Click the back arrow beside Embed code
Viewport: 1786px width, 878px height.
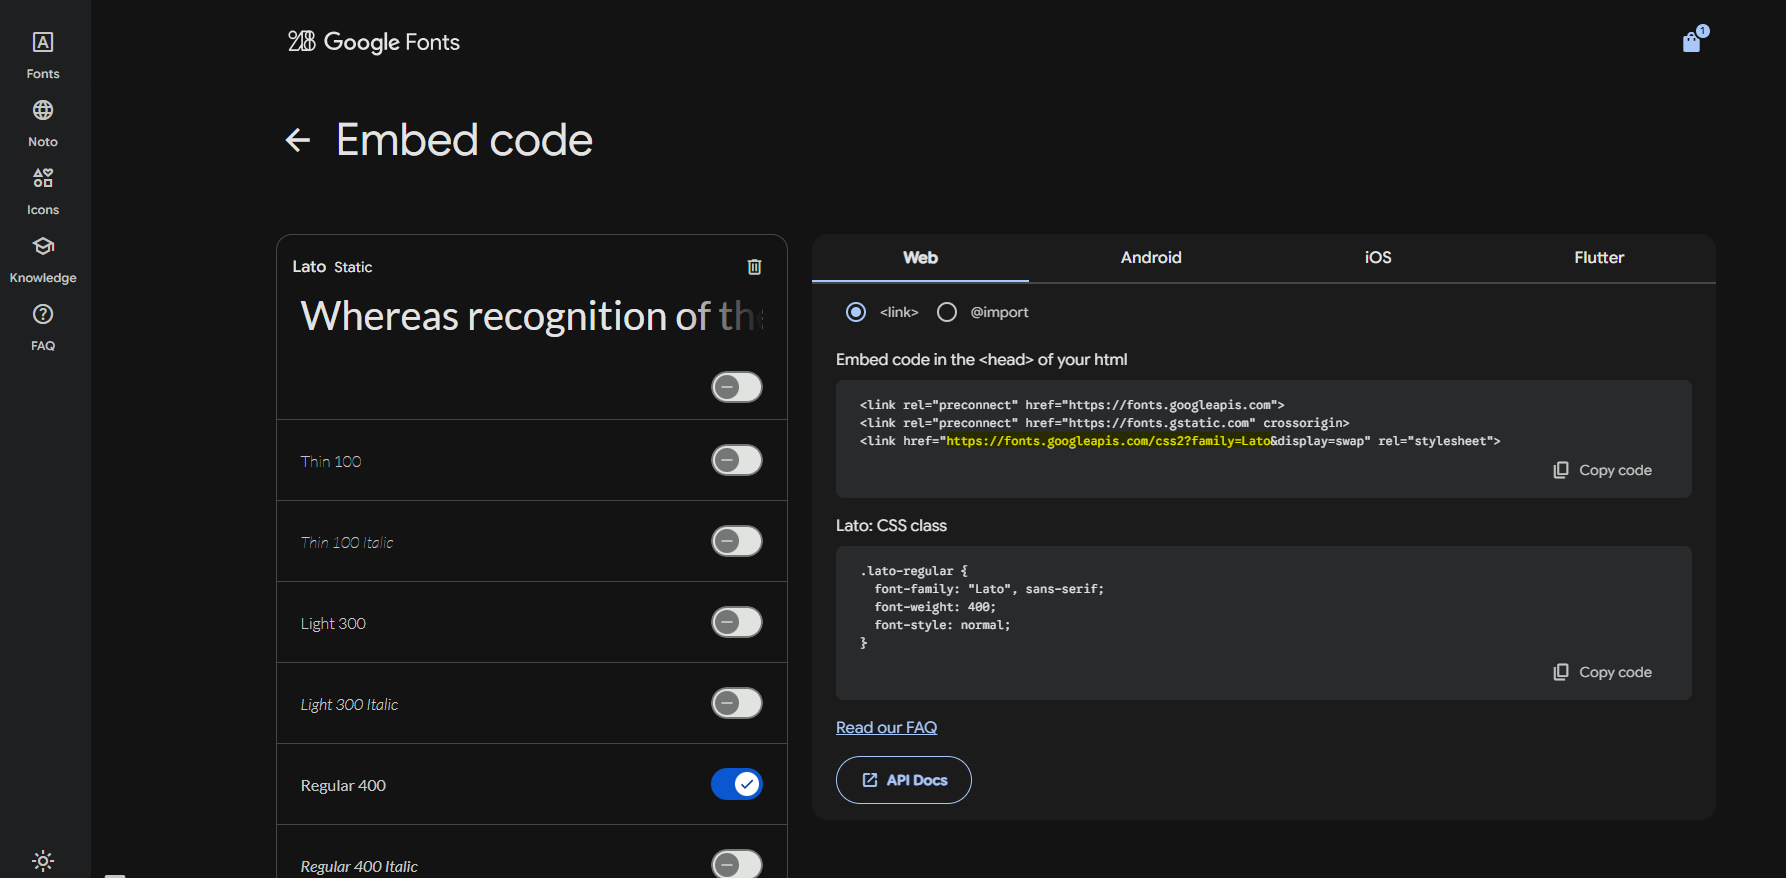click(x=298, y=140)
